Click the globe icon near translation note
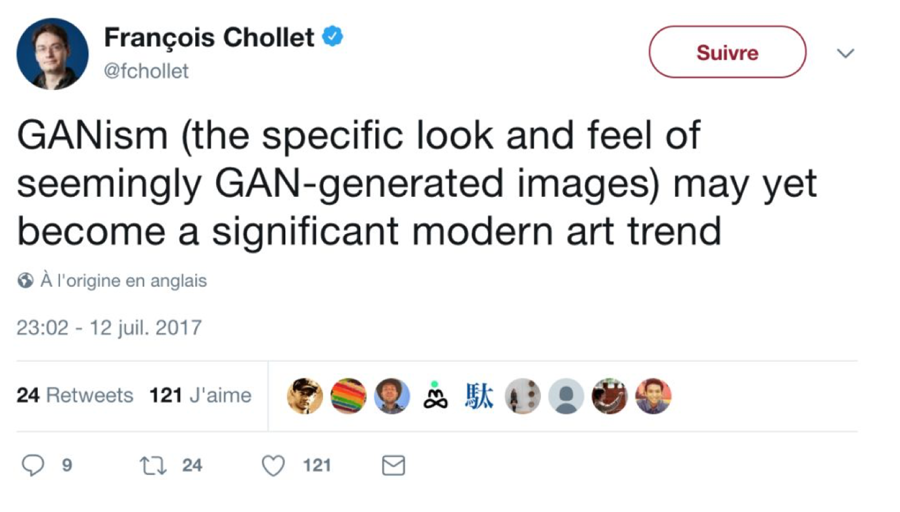The height and width of the screenshot is (512, 900). point(26,281)
